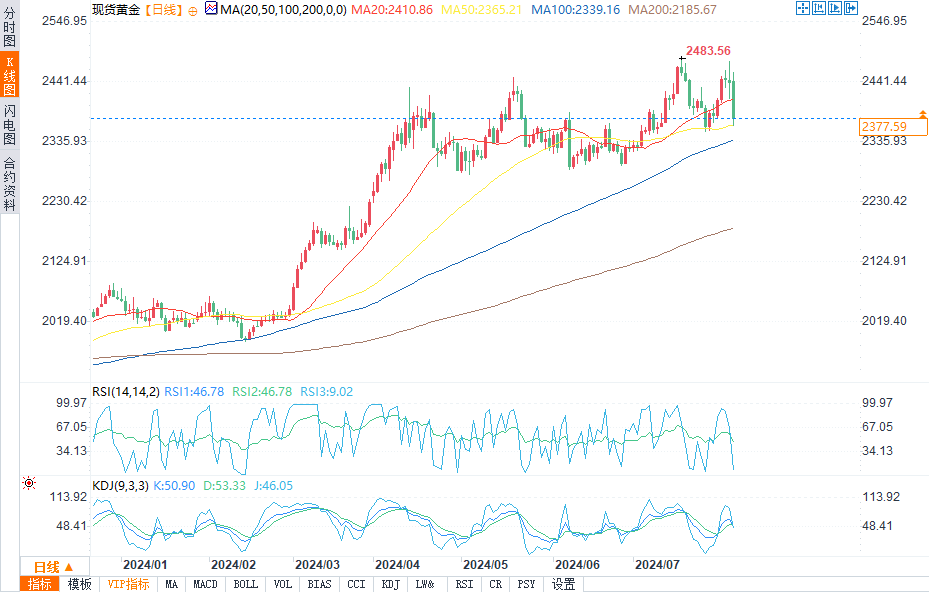Click the 2024/07 date axis label

[x=658, y=565]
